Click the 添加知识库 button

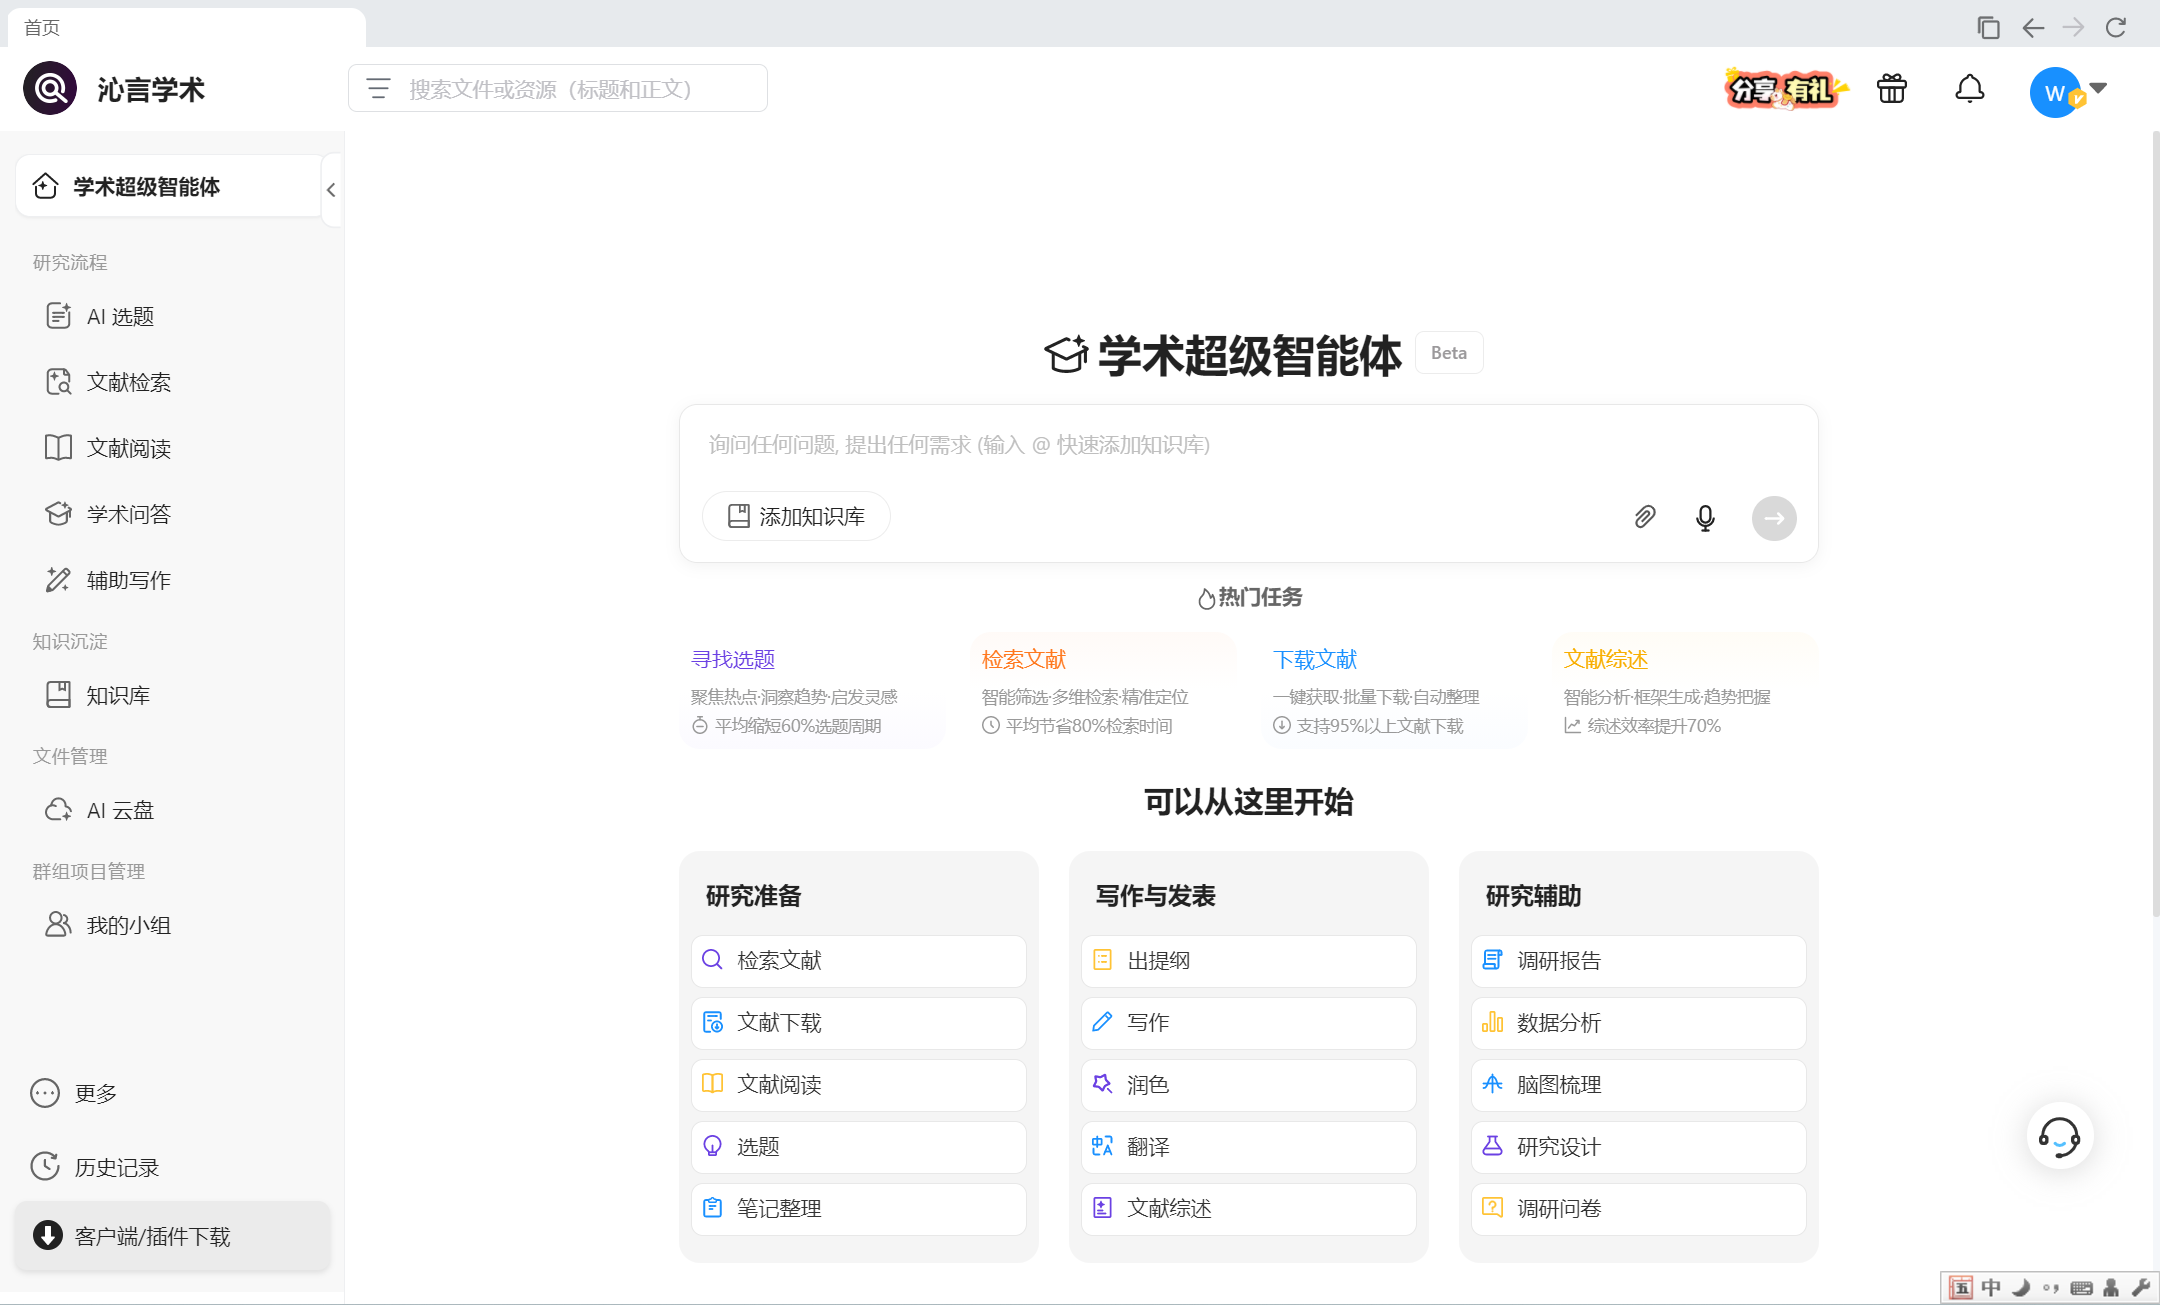(796, 516)
